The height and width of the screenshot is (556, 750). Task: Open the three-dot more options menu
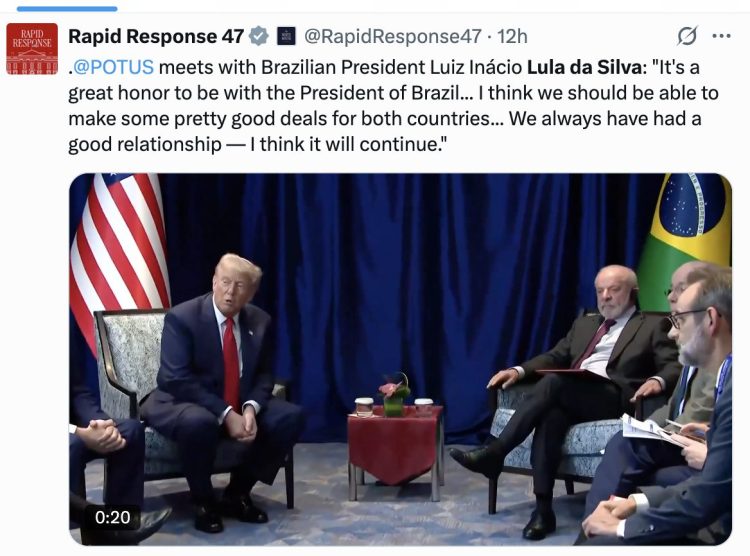[721, 36]
